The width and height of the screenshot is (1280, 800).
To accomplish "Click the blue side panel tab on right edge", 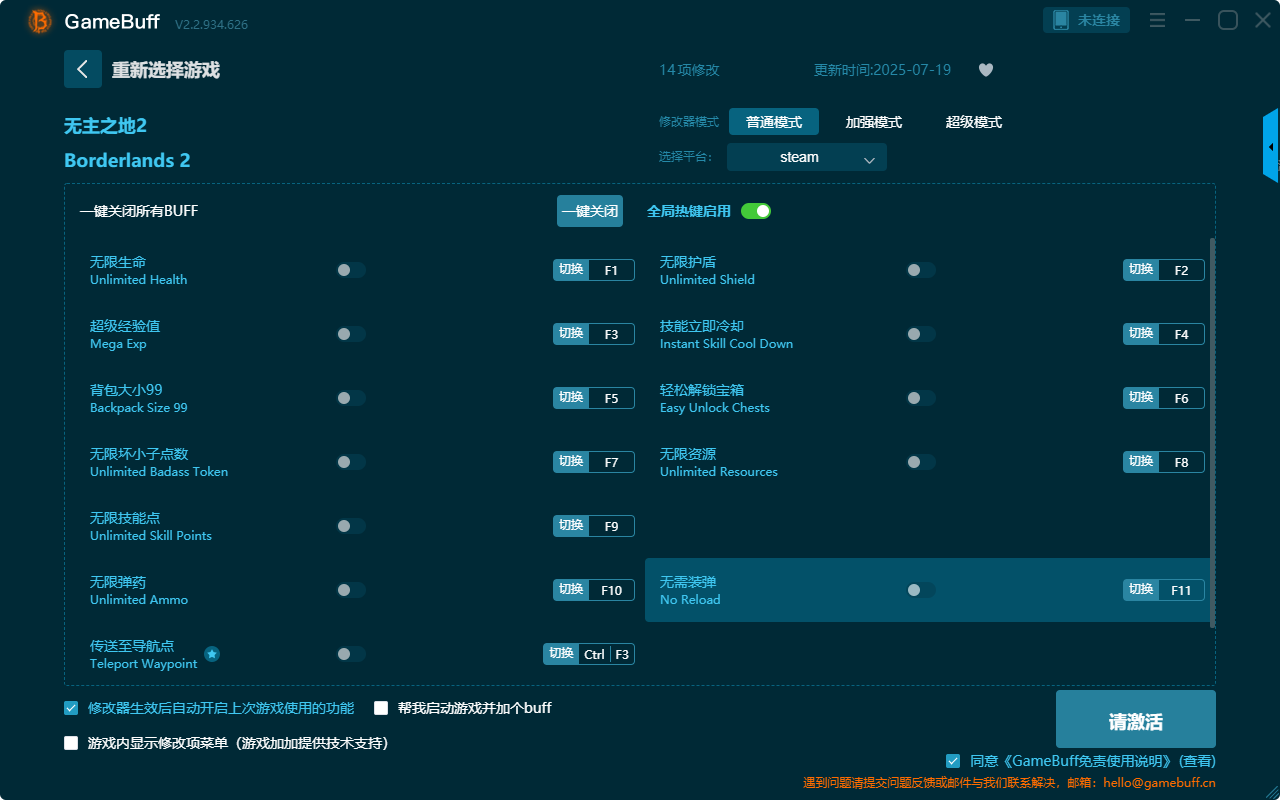I will 1271,145.
